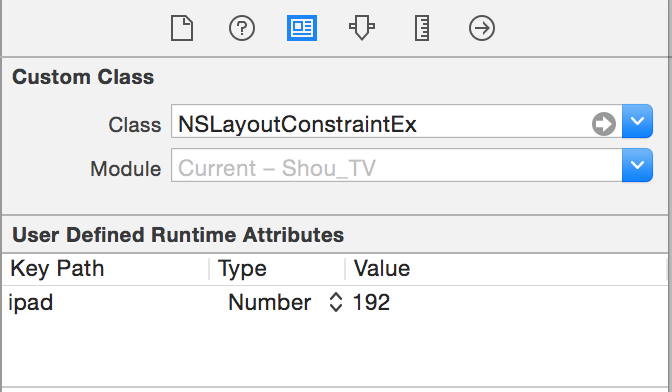Show the Quick Help inspector

pyautogui.click(x=242, y=28)
